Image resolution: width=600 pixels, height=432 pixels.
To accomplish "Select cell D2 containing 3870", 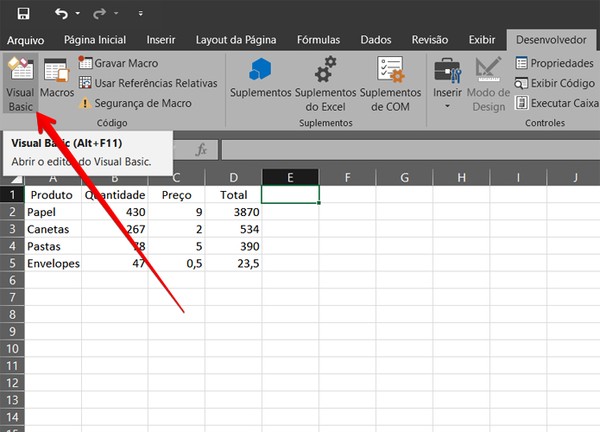I will [233, 212].
